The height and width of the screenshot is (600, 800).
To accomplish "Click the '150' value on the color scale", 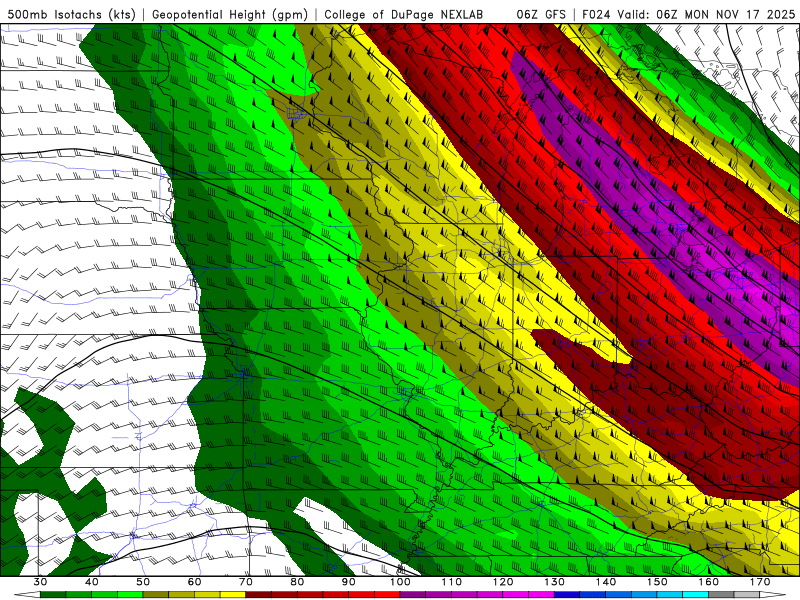I will 657,582.
